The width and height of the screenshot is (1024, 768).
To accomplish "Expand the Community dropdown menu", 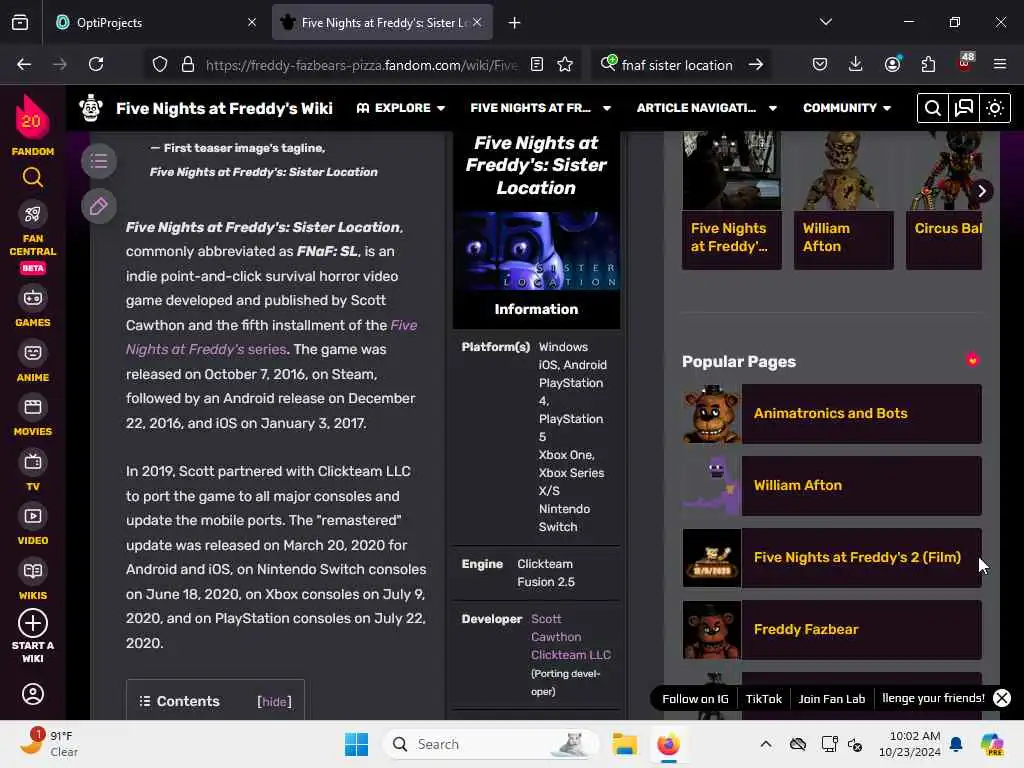I will (x=847, y=108).
